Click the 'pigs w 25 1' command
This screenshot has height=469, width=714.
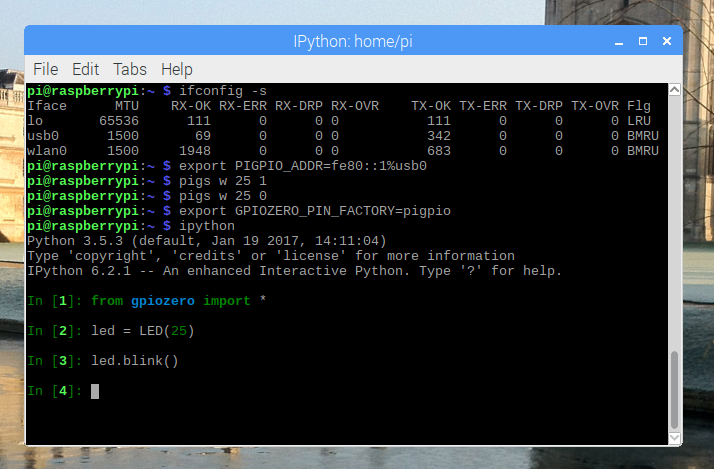[223, 181]
